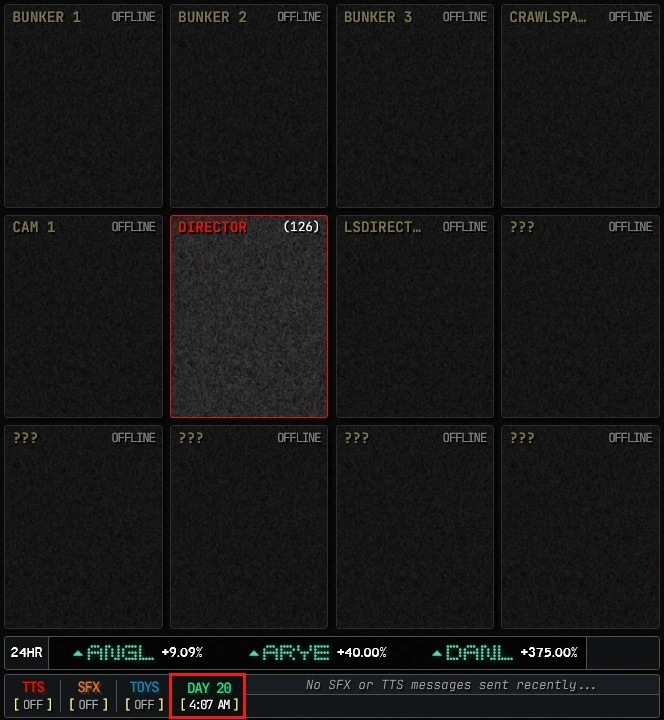Viewport: 664px width, 720px height.
Task: Toggle the SFX setting
Action: (x=89, y=696)
